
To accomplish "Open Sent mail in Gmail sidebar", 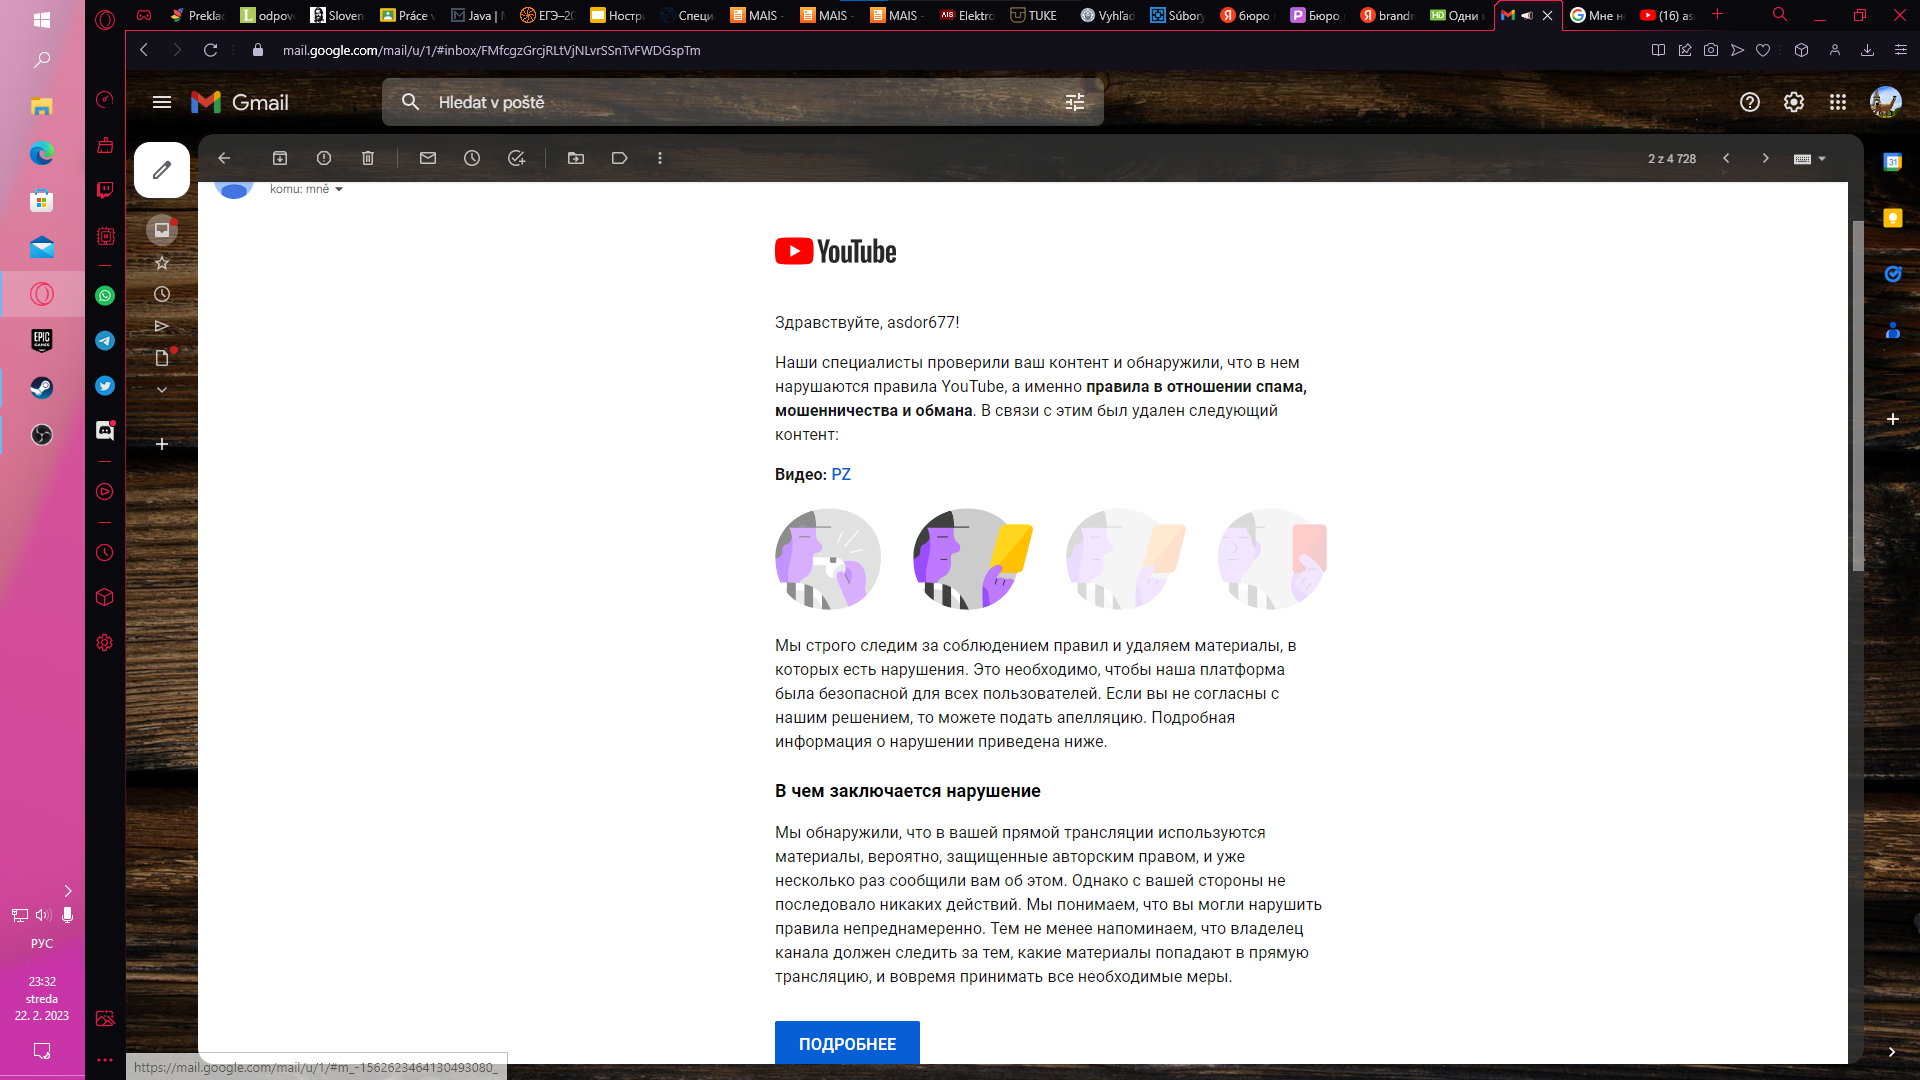I will pos(162,326).
